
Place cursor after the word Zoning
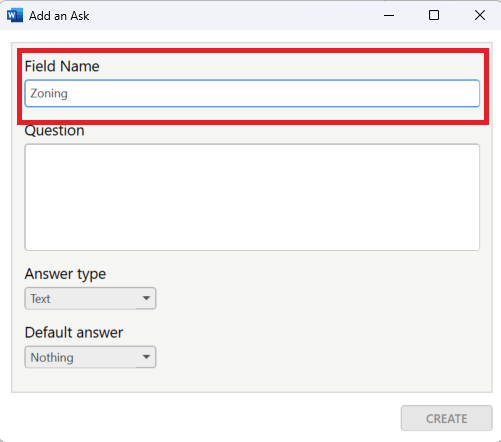click(69, 93)
